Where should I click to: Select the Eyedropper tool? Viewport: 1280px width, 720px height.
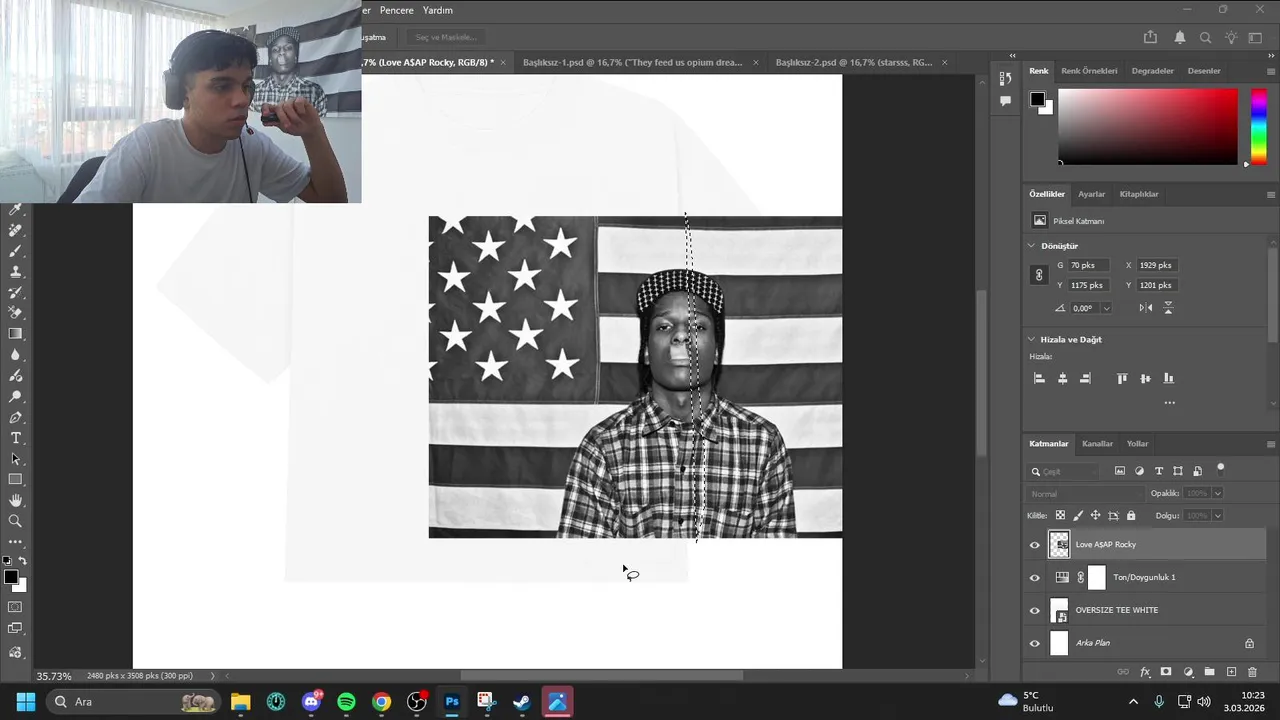pyautogui.click(x=15, y=209)
